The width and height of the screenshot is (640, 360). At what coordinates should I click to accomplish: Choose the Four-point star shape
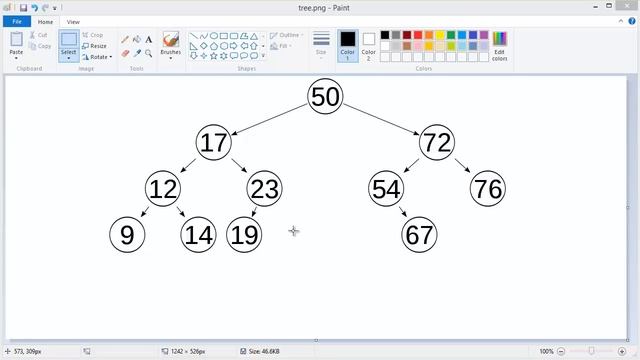click(x=204, y=56)
